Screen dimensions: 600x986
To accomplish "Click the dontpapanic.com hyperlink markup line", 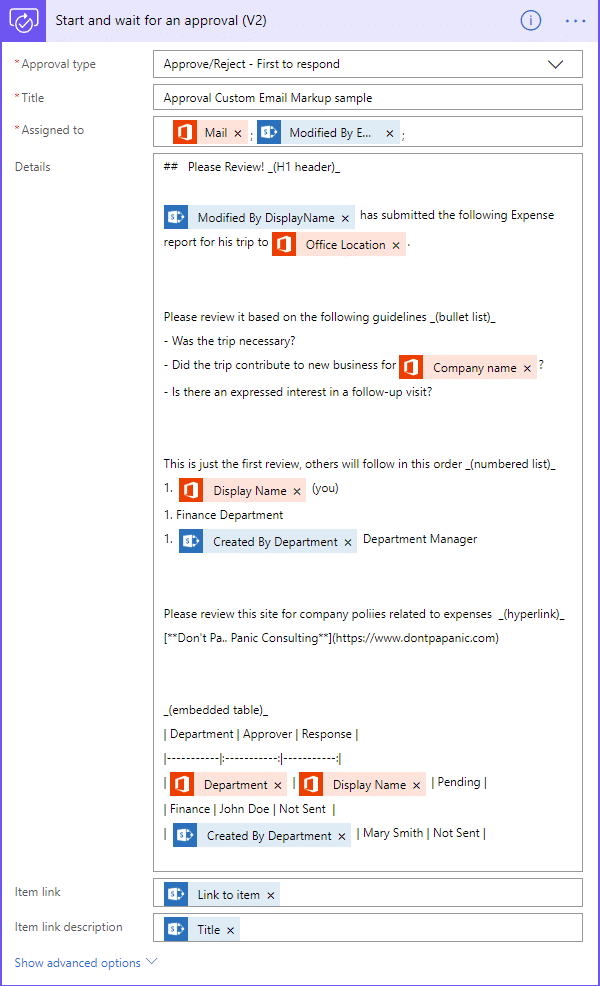I will [331, 638].
